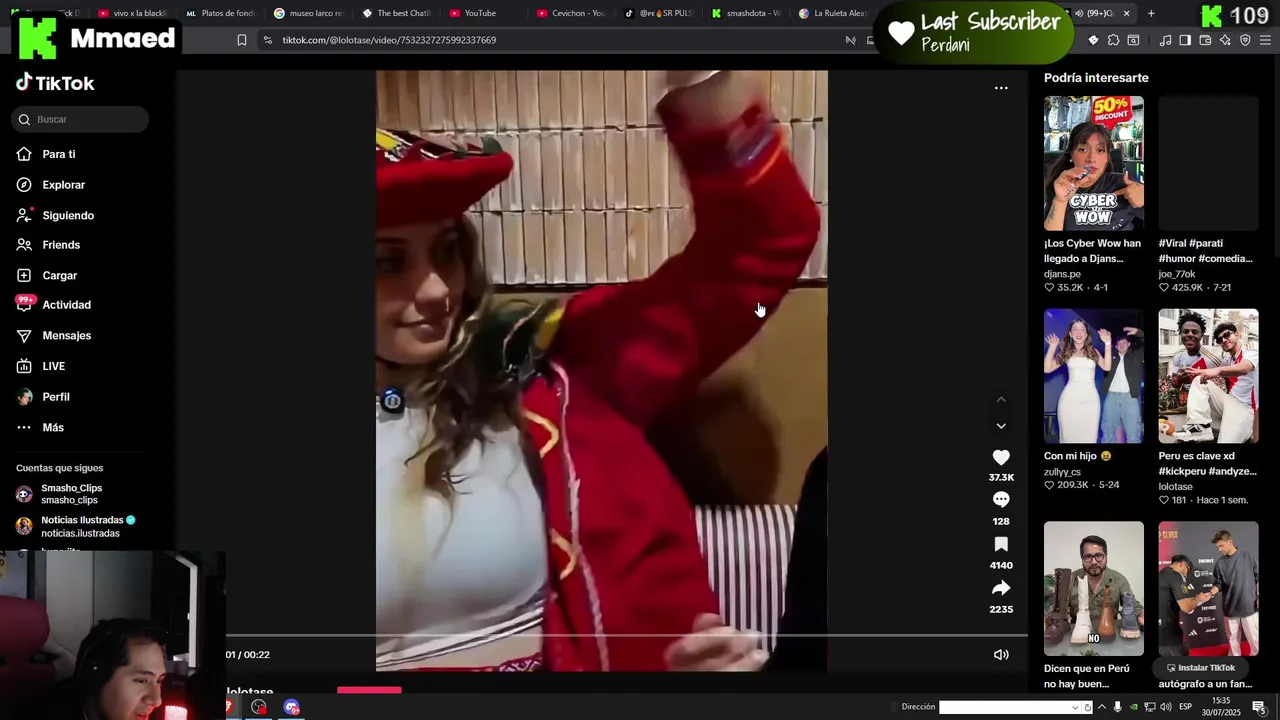Focus the Buscar search field

(80, 119)
